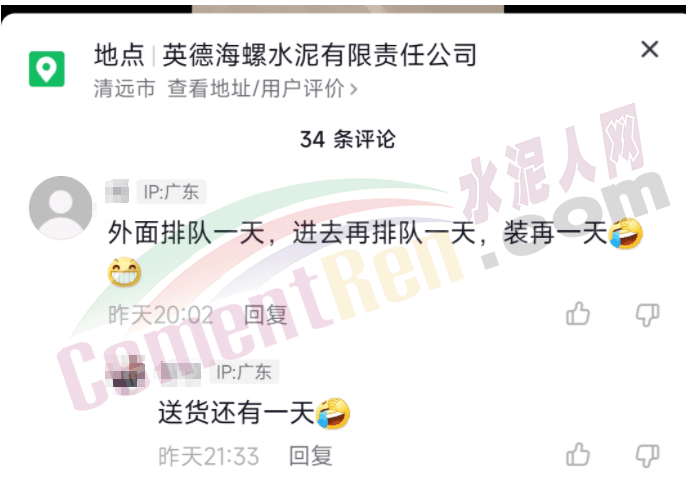Open 查看地址/用户评价 link

click(x=256, y=89)
